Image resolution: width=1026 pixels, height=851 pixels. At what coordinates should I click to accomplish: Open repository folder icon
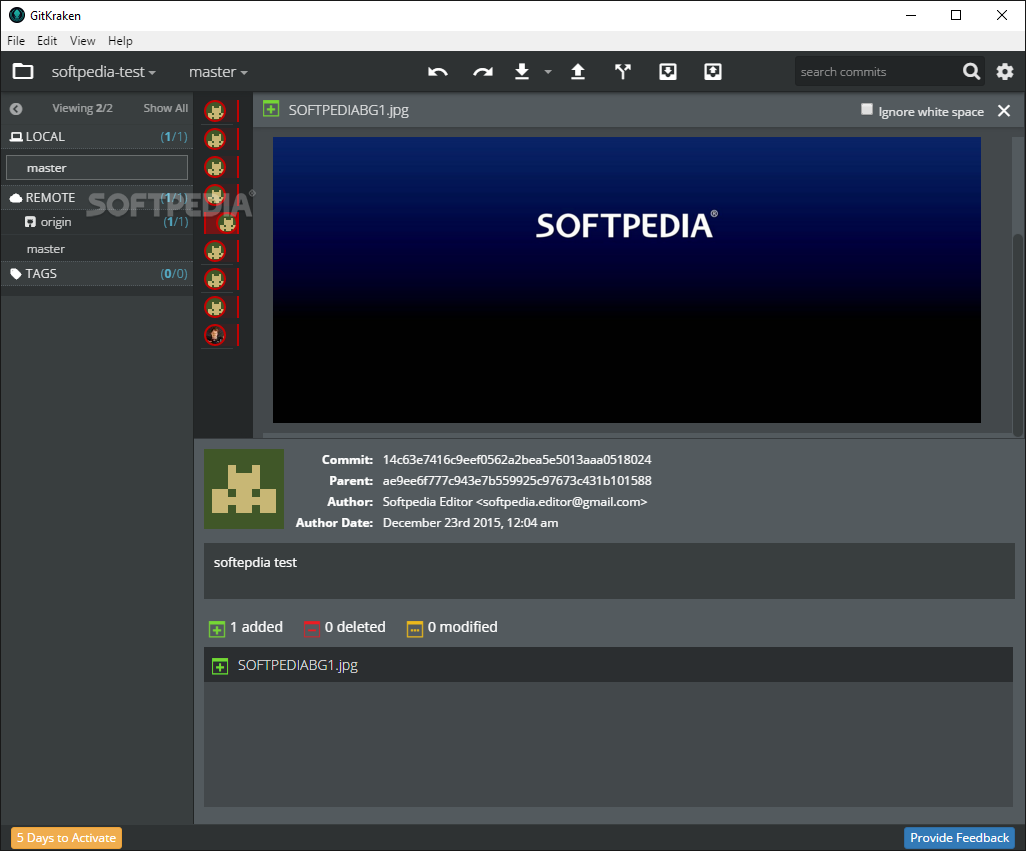point(23,71)
